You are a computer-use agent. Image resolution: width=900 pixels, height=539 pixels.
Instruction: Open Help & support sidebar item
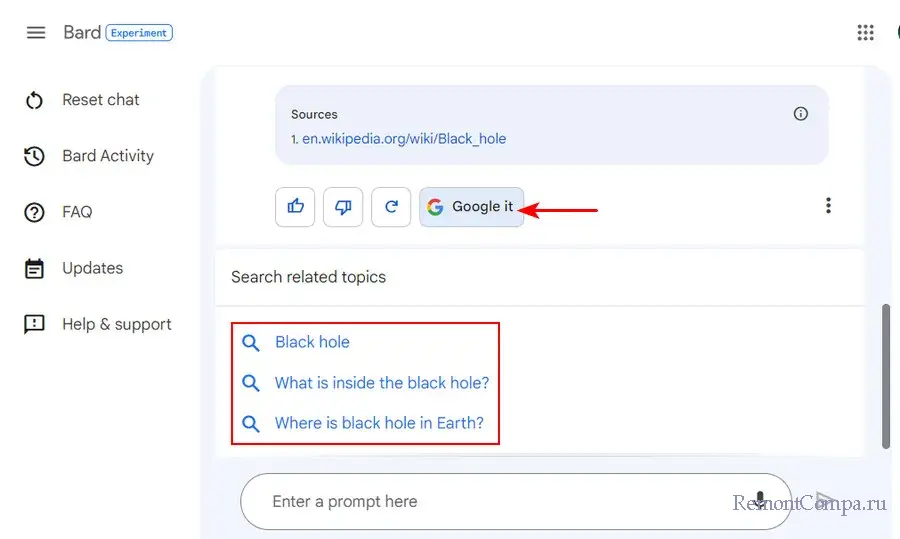click(116, 324)
